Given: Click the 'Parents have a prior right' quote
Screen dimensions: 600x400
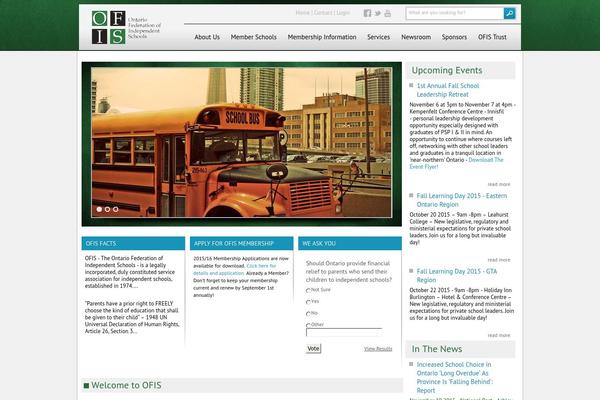Looking at the screenshot, I should tap(132, 317).
